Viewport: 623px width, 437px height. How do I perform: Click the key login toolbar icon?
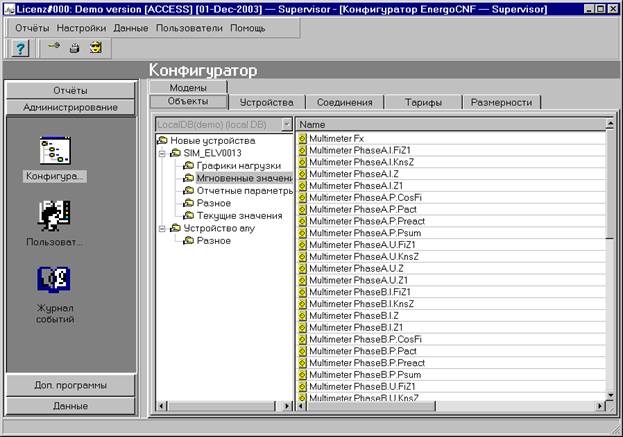tap(53, 46)
